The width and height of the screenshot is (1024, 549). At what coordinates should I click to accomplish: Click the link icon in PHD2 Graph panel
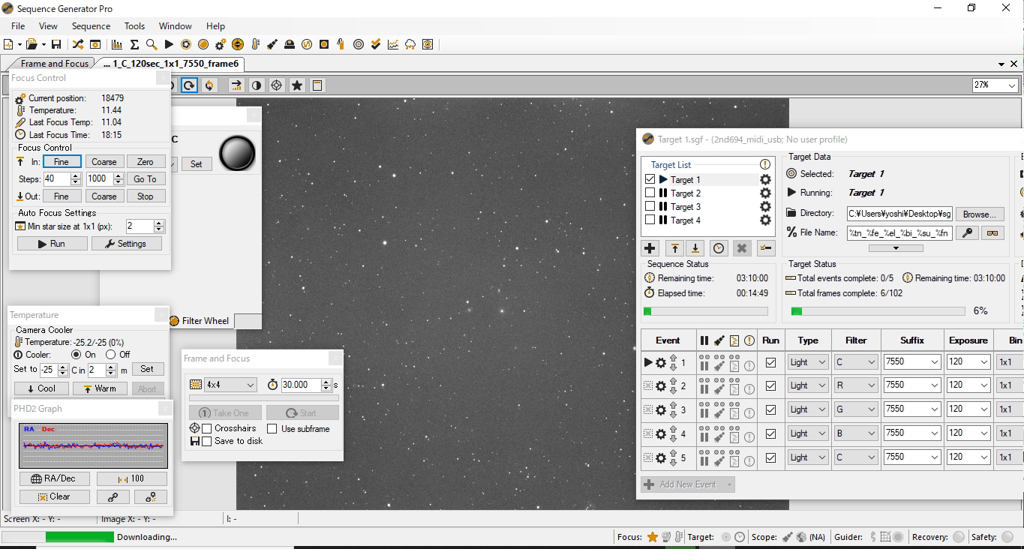click(x=113, y=497)
